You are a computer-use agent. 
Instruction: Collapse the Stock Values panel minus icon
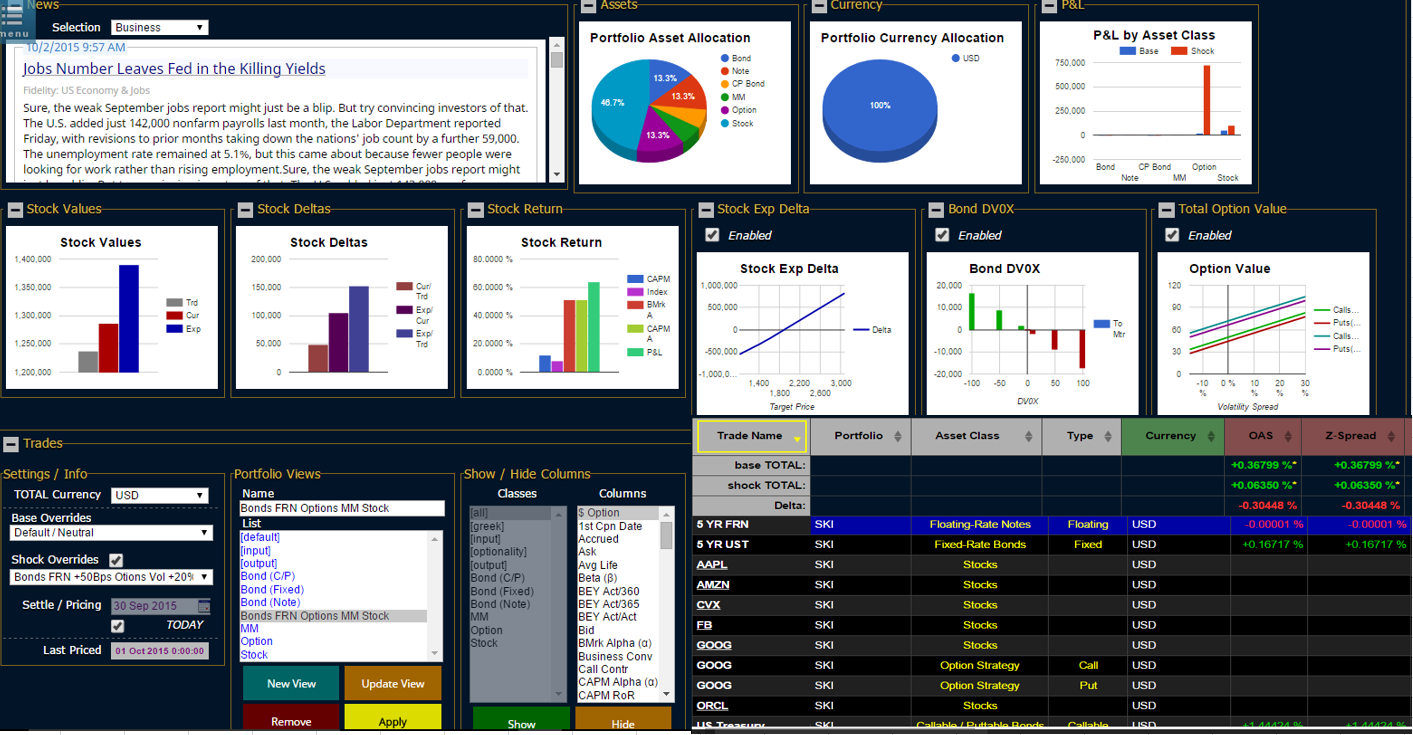point(15,210)
